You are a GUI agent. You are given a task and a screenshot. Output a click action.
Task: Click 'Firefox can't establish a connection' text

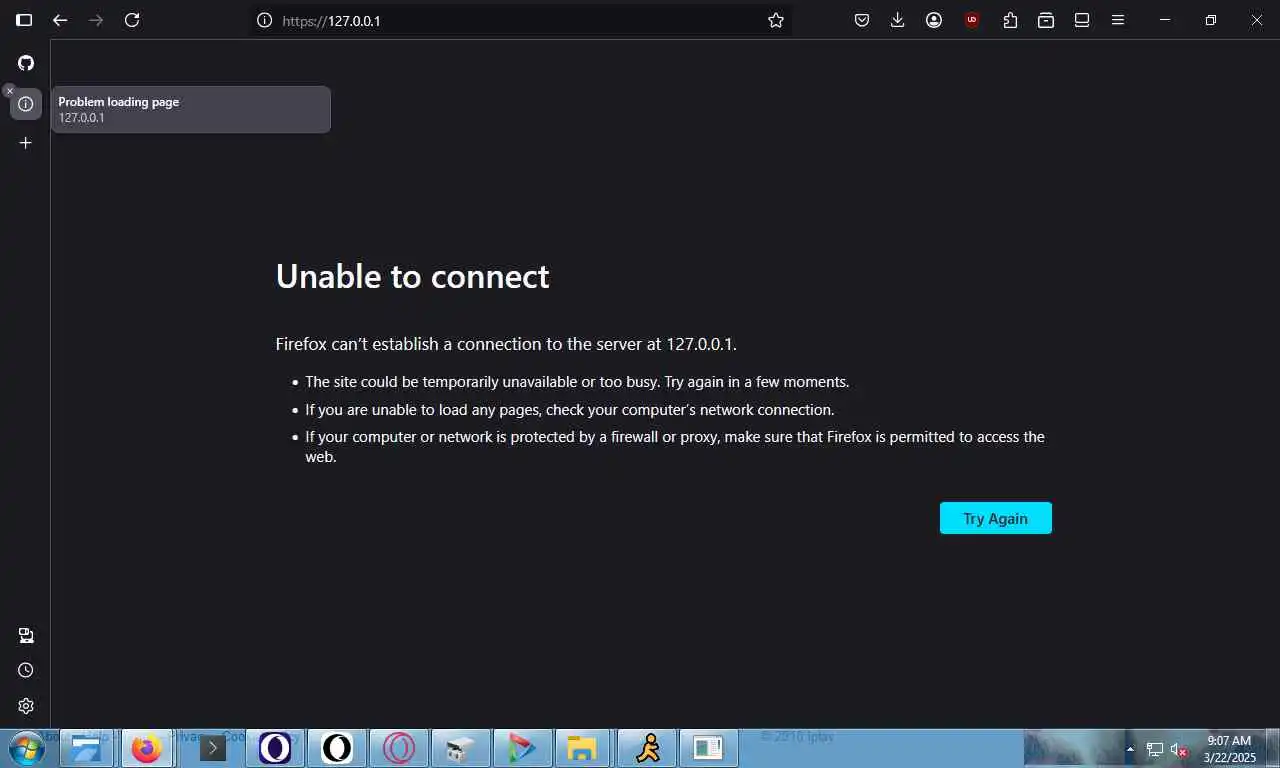pos(506,344)
